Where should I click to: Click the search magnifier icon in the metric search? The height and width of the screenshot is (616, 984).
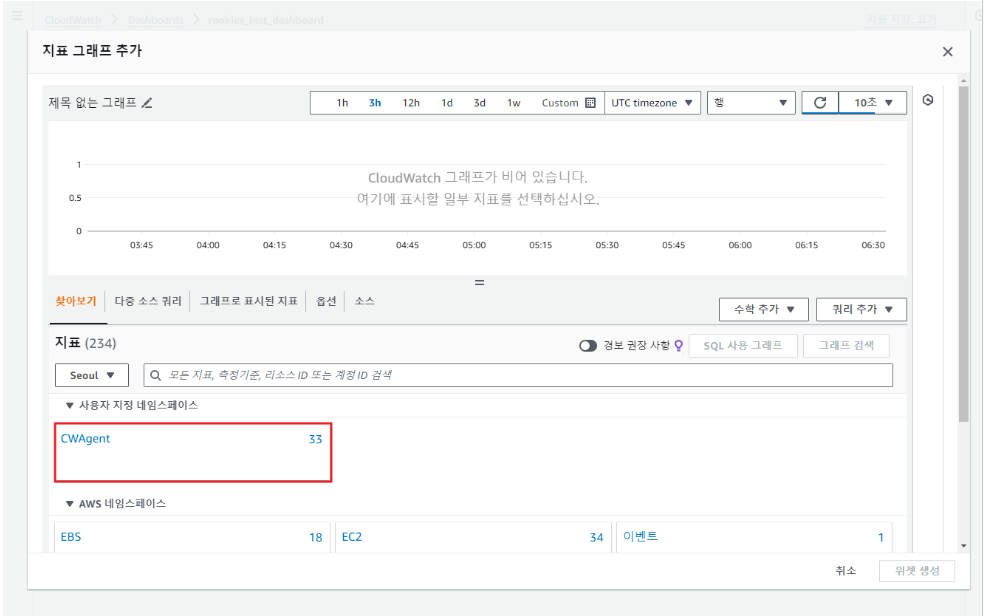[x=155, y=375]
